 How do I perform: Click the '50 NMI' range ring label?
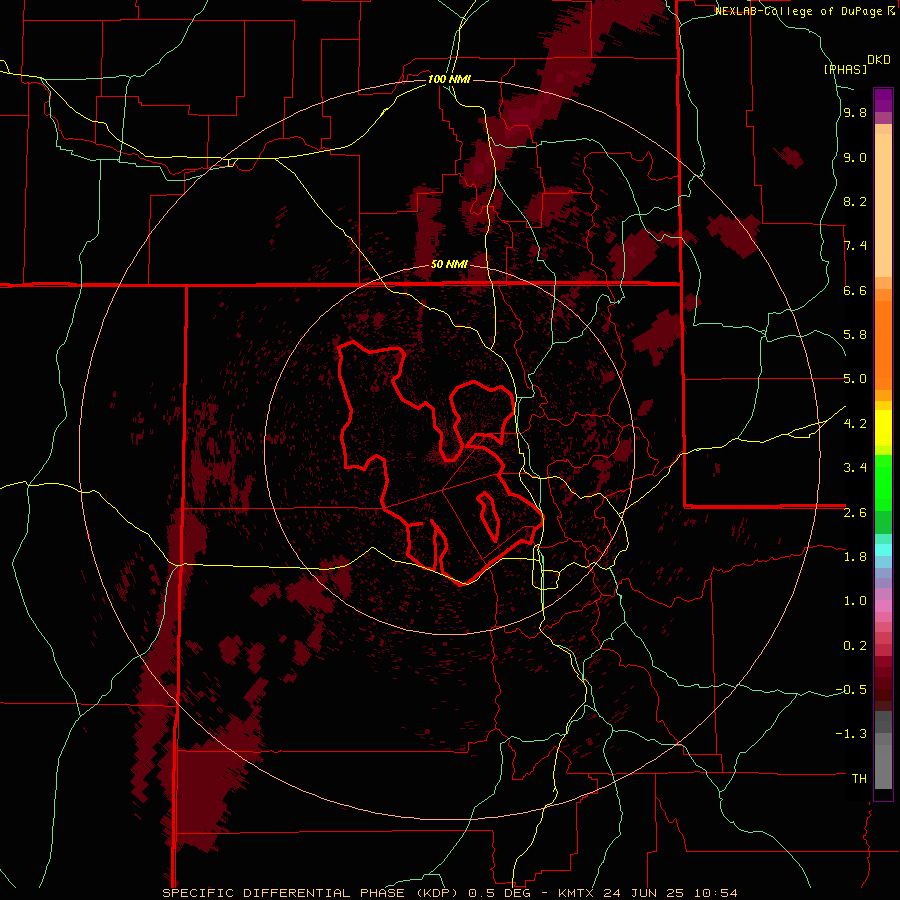[449, 264]
